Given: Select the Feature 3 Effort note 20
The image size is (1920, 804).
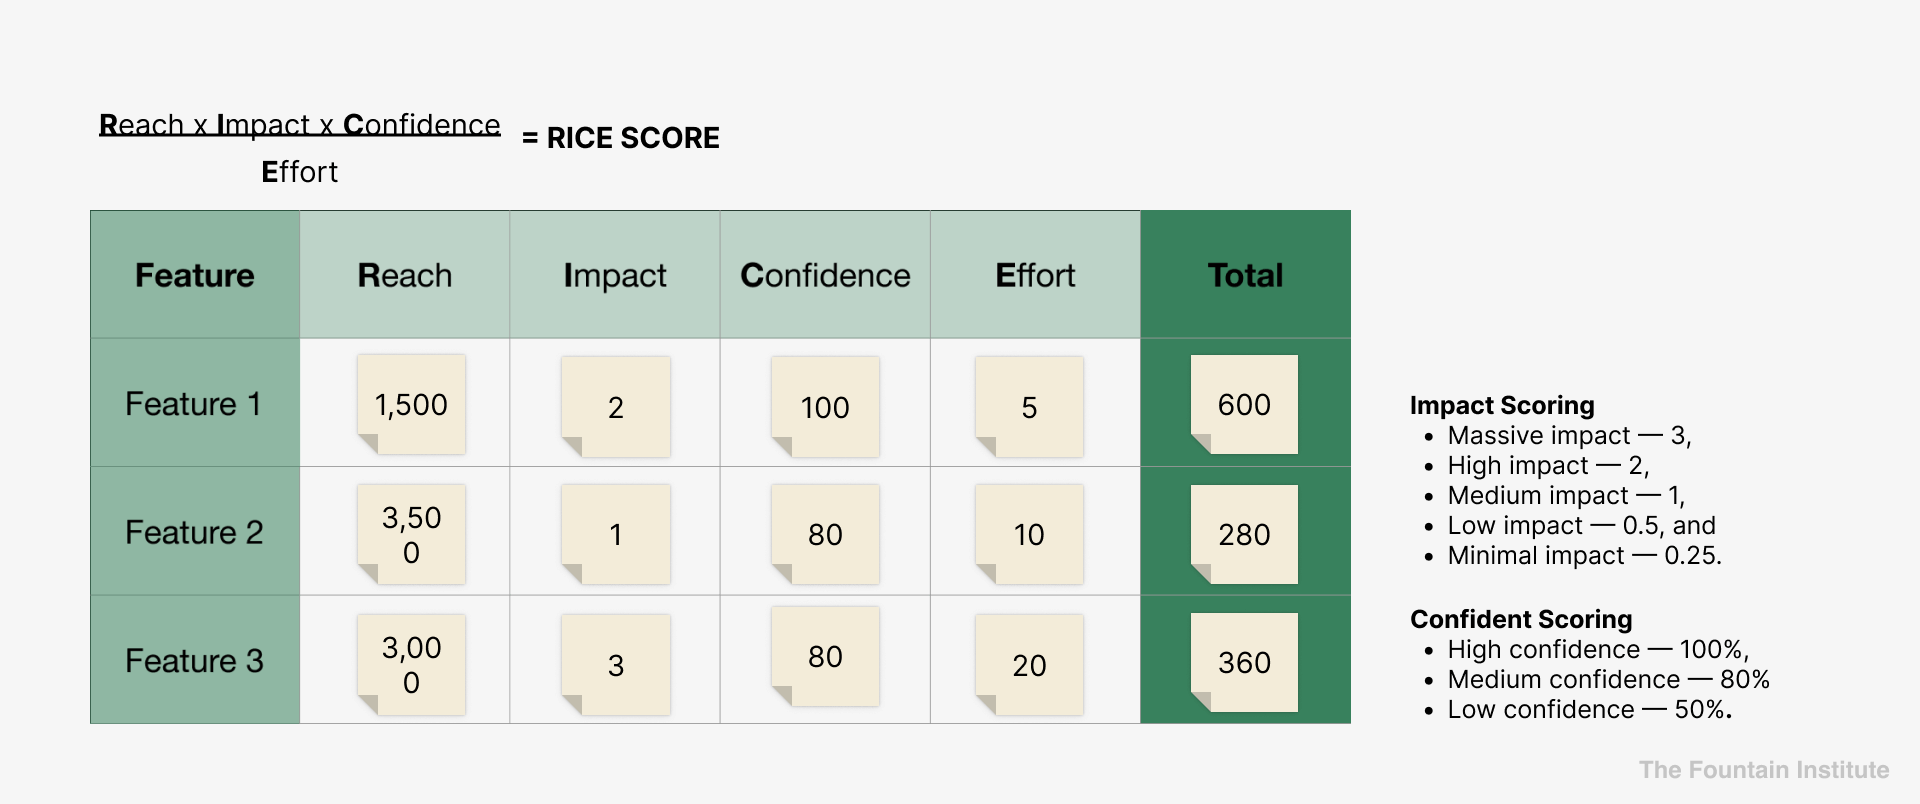Looking at the screenshot, I should click(x=1029, y=664).
